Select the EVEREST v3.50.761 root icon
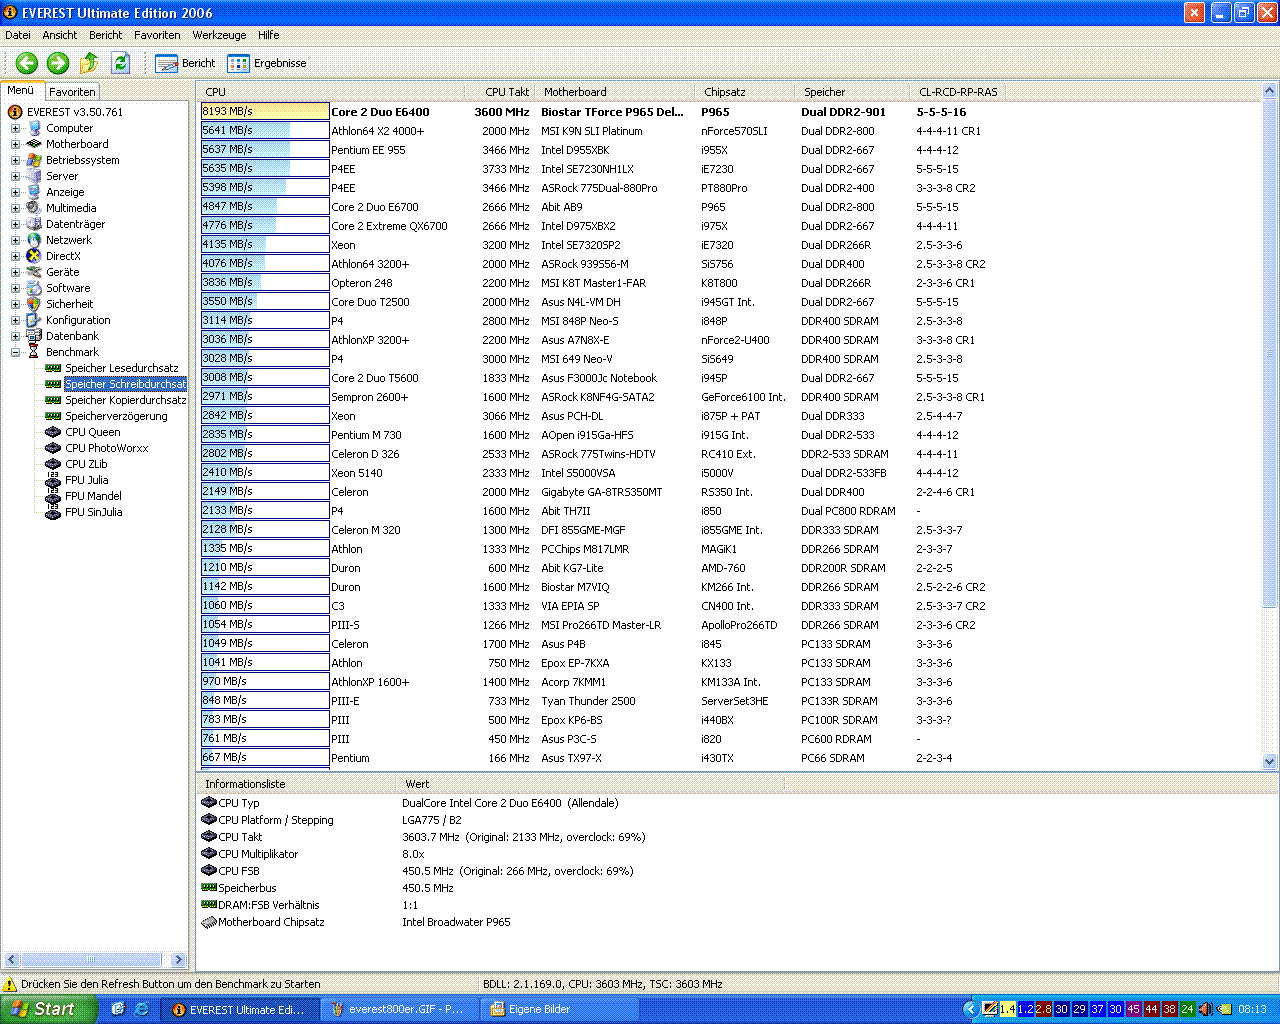1280x1024 pixels. [x=15, y=112]
